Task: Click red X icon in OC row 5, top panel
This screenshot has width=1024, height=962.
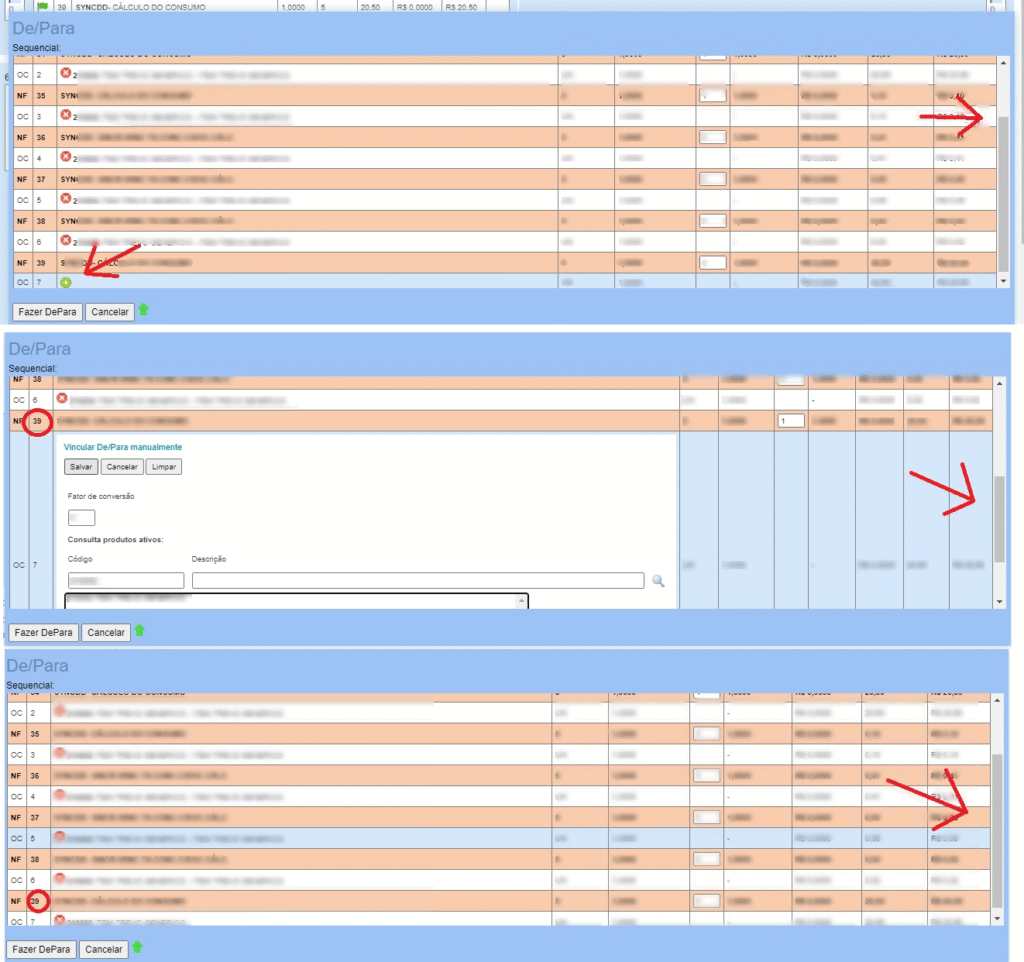Action: (66, 199)
